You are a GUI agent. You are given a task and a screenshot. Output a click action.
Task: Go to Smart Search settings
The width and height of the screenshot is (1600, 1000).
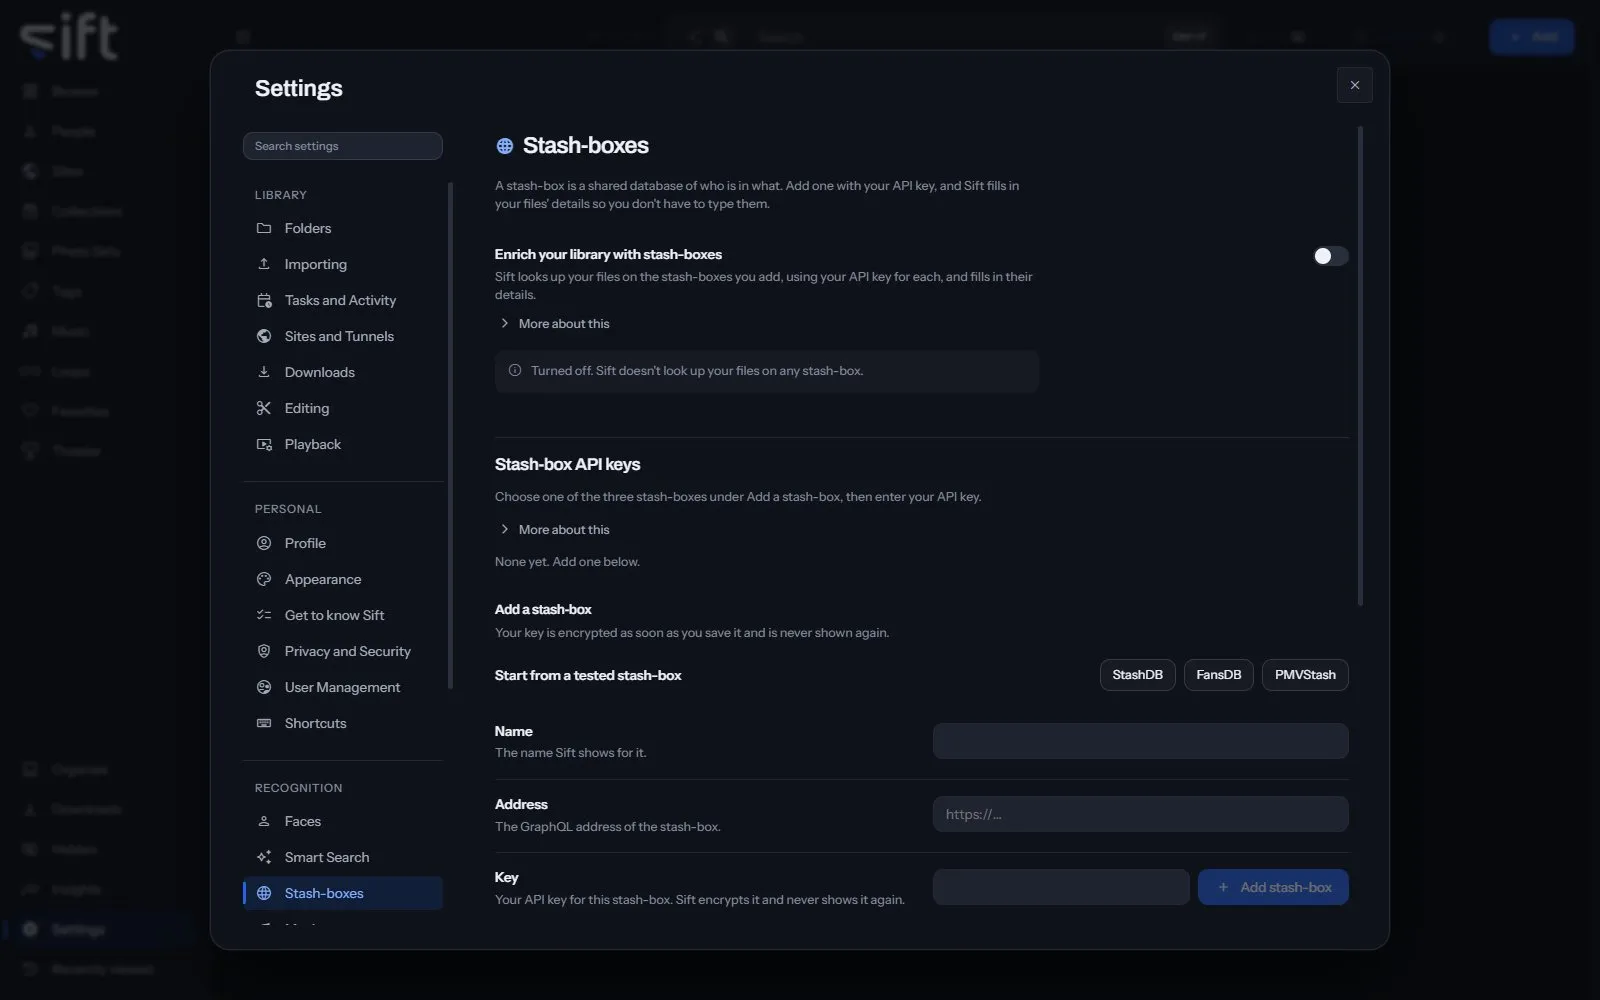(x=343, y=857)
